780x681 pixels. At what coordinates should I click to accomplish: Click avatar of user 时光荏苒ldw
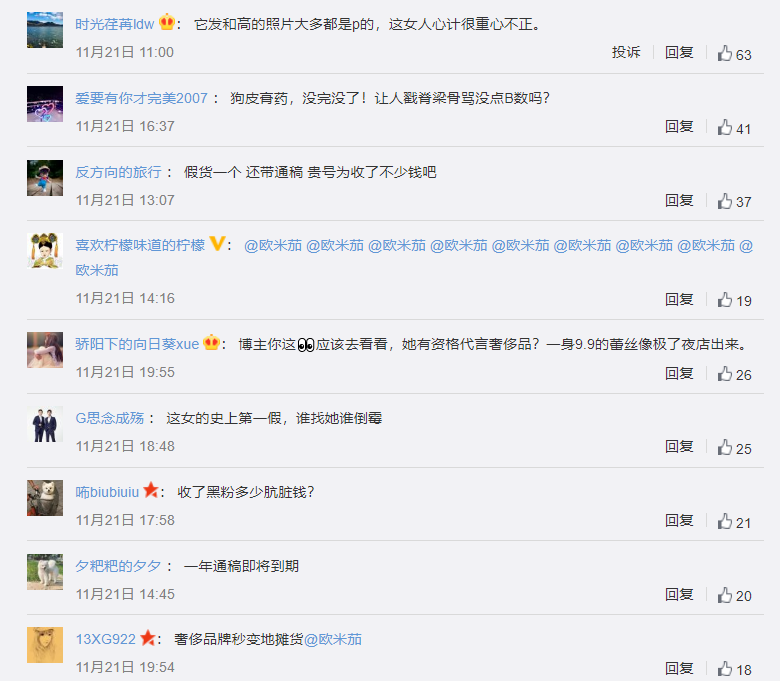pos(45,30)
